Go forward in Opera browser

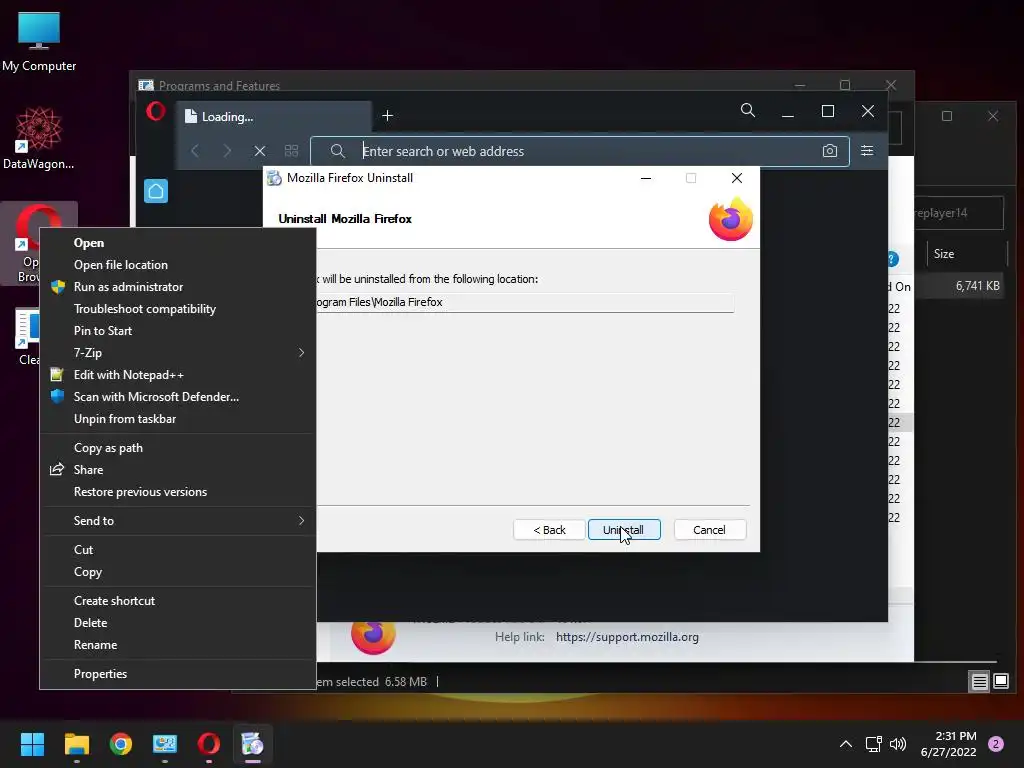tap(227, 151)
